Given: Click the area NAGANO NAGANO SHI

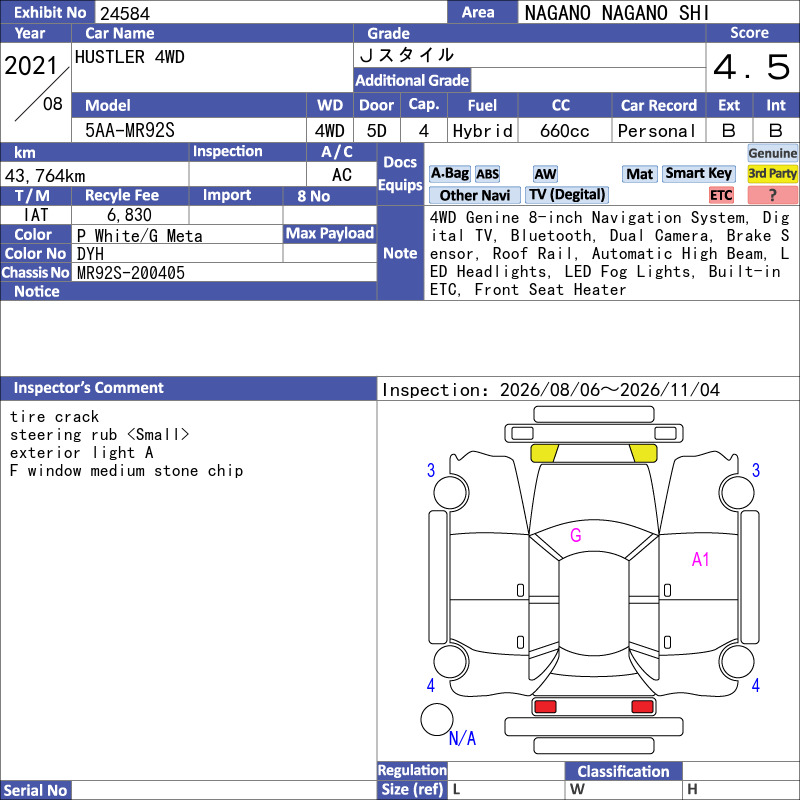Looking at the screenshot, I should 617,13.
